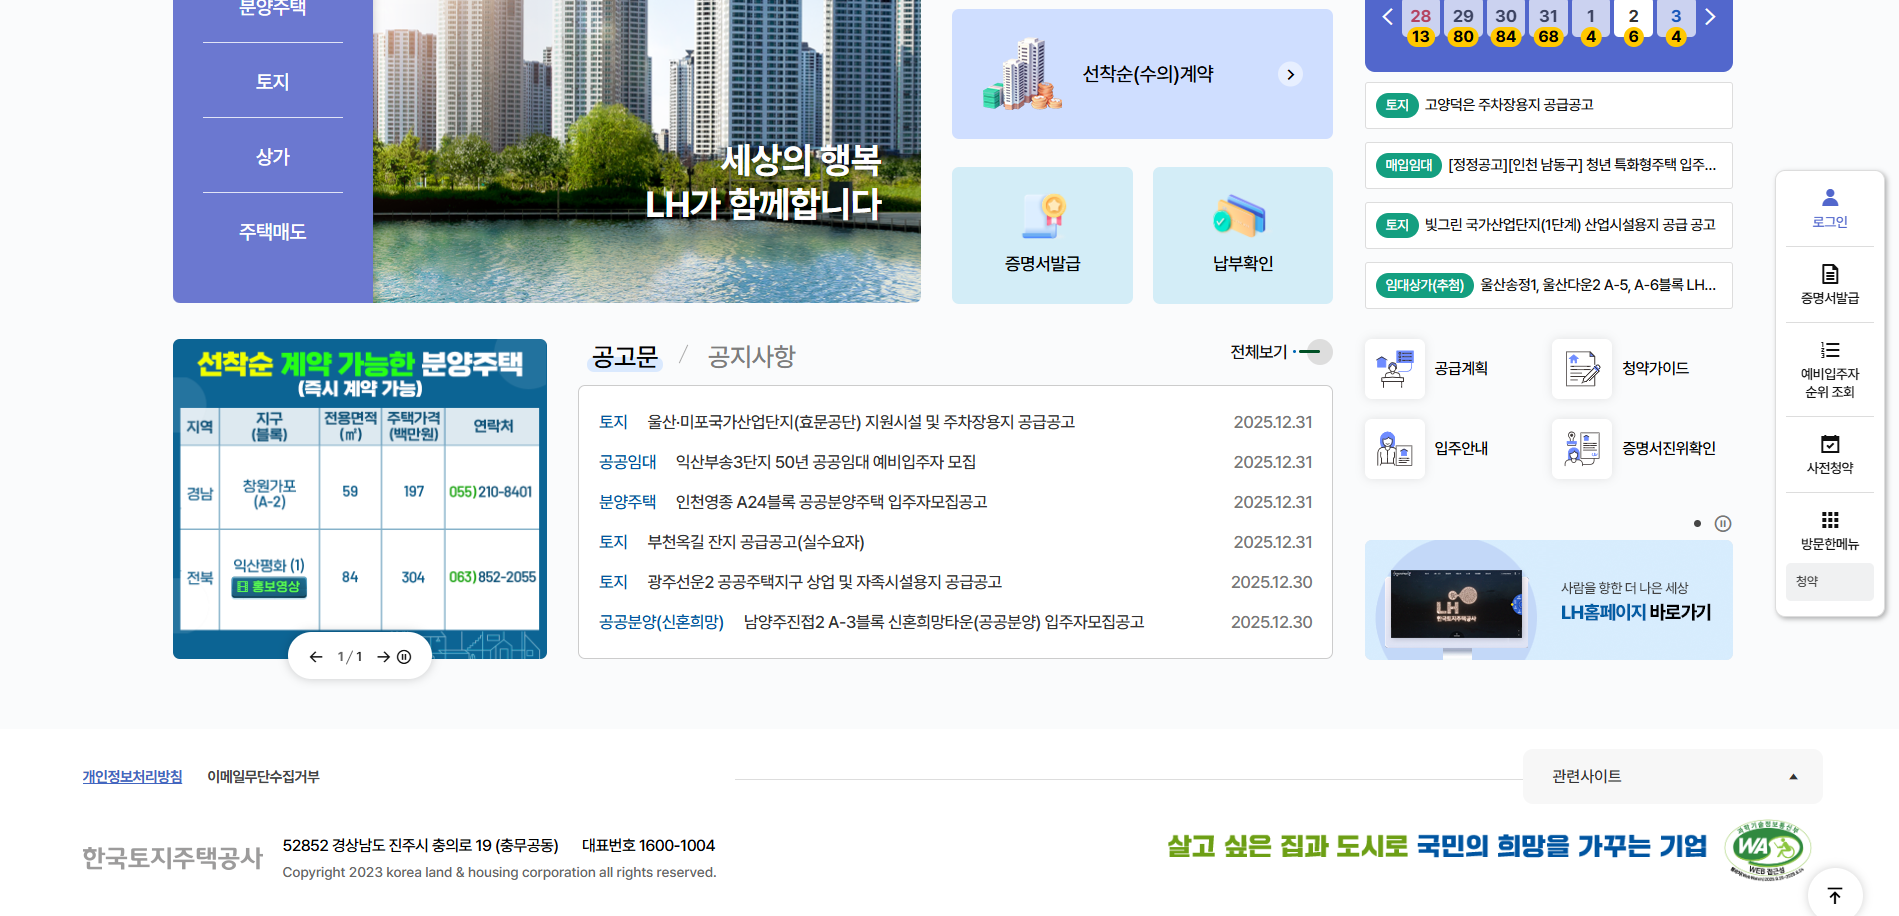Open 선착순(수의)계약 banner arrow
The height and width of the screenshot is (916, 1899).
point(1290,74)
